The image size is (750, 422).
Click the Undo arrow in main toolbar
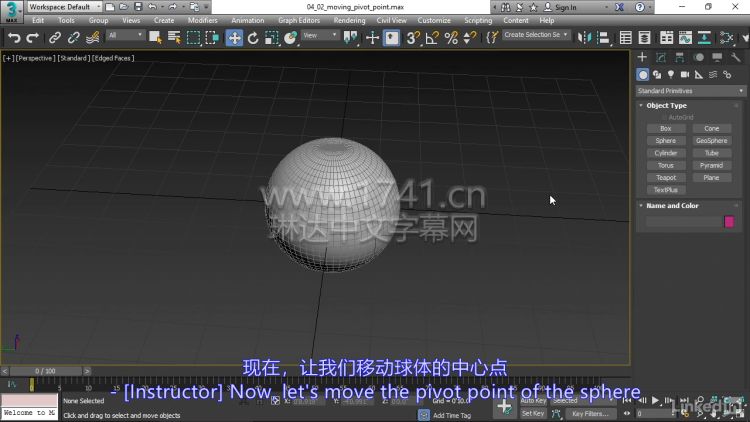click(14, 38)
